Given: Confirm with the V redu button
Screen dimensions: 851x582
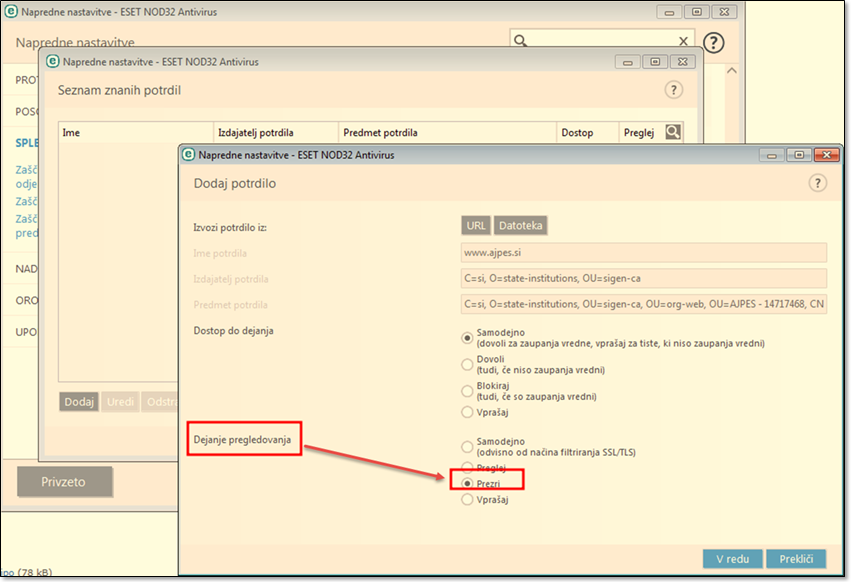Looking at the screenshot, I should tap(732, 559).
